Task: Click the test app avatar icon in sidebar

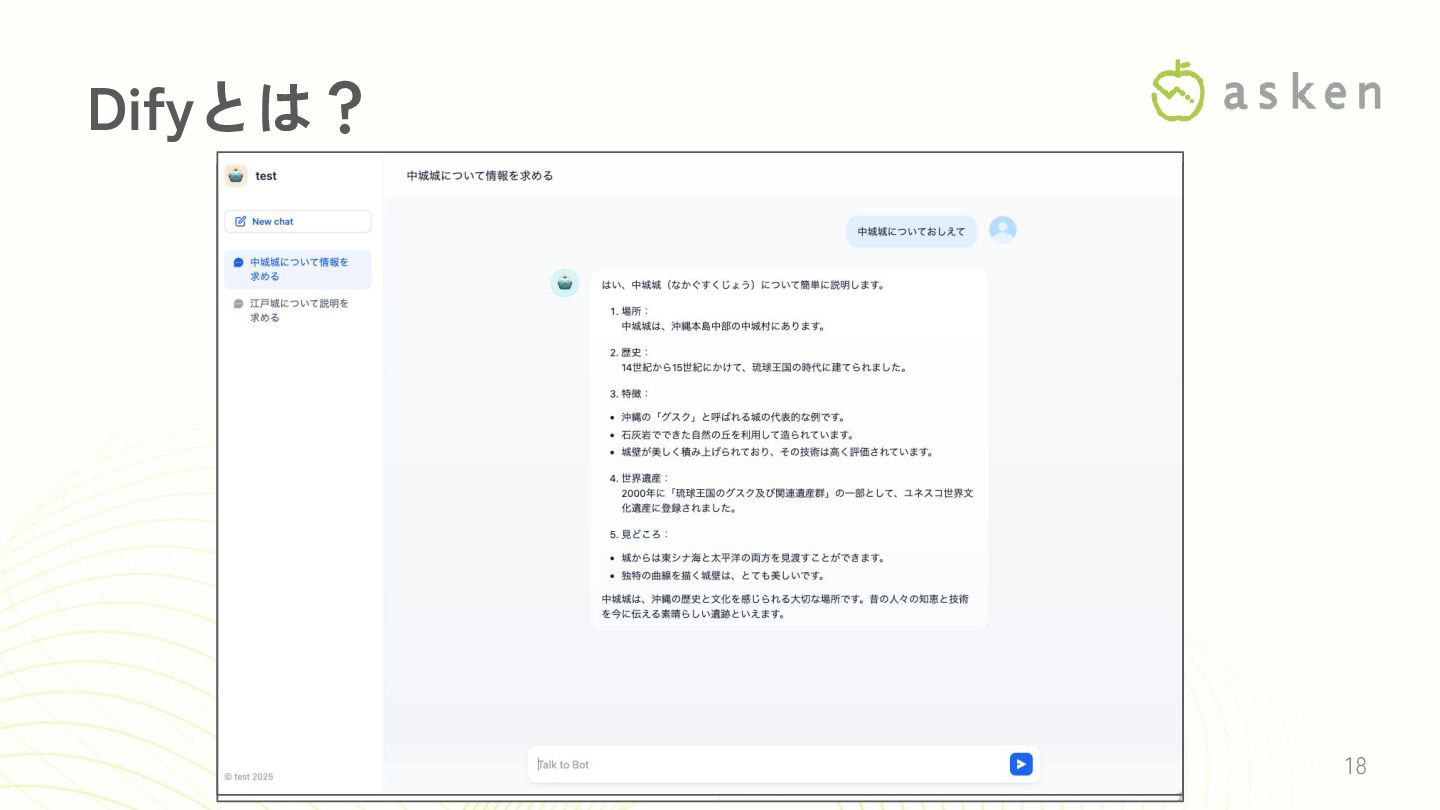Action: pyautogui.click(x=236, y=176)
